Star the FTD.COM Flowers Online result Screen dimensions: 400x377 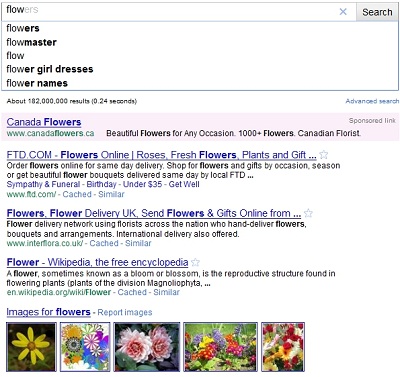tap(323, 155)
